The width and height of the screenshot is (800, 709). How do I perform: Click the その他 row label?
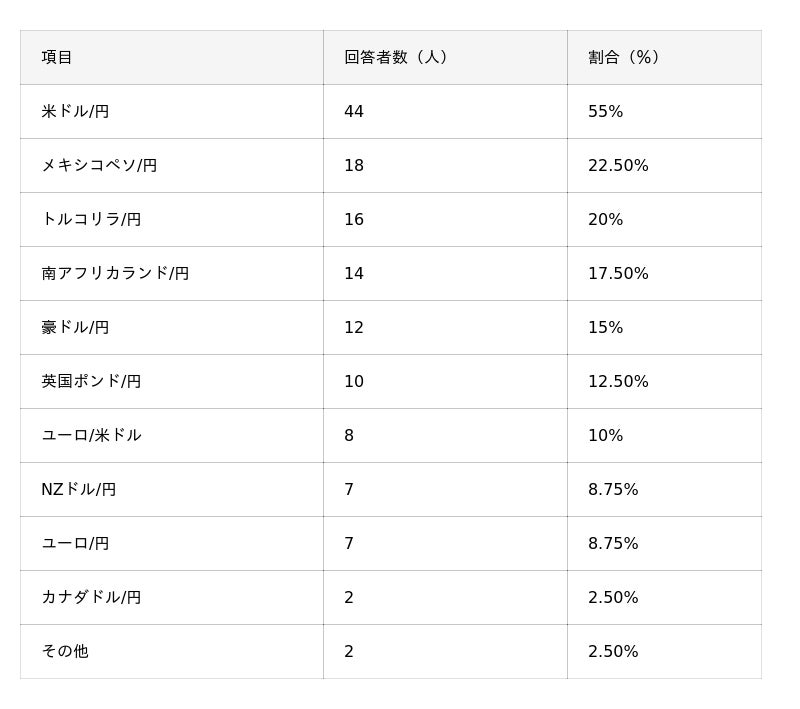(65, 651)
